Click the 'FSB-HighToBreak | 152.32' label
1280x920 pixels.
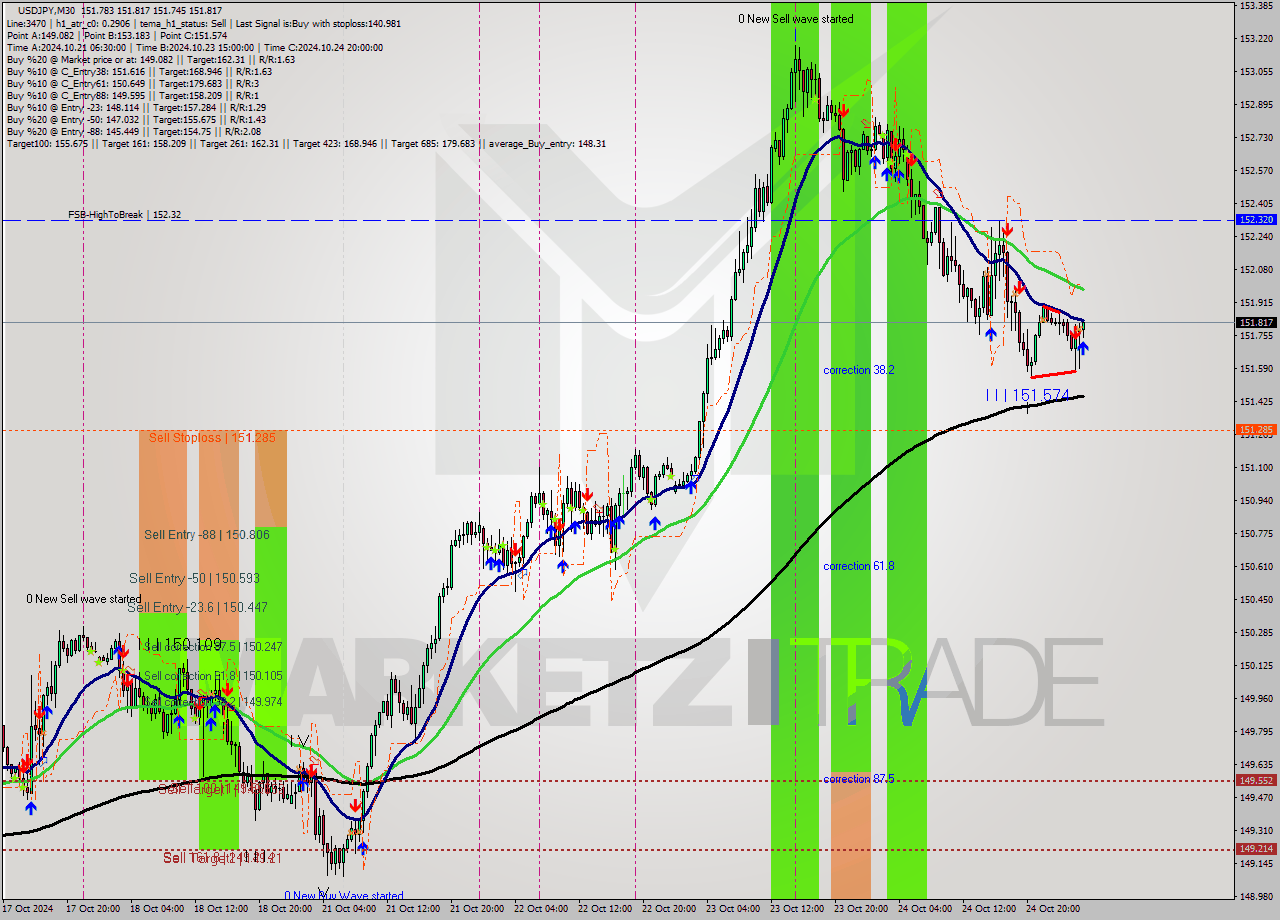(x=125, y=215)
